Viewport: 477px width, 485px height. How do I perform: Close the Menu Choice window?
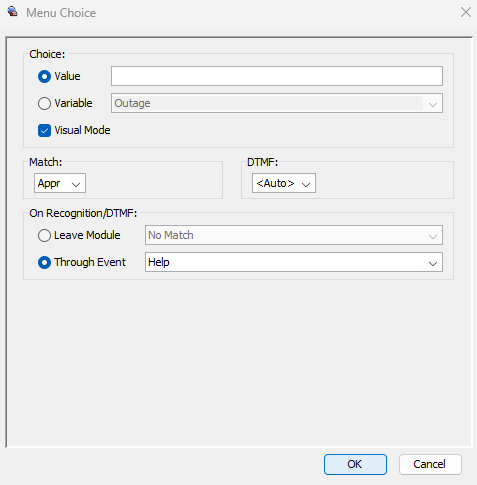(466, 12)
